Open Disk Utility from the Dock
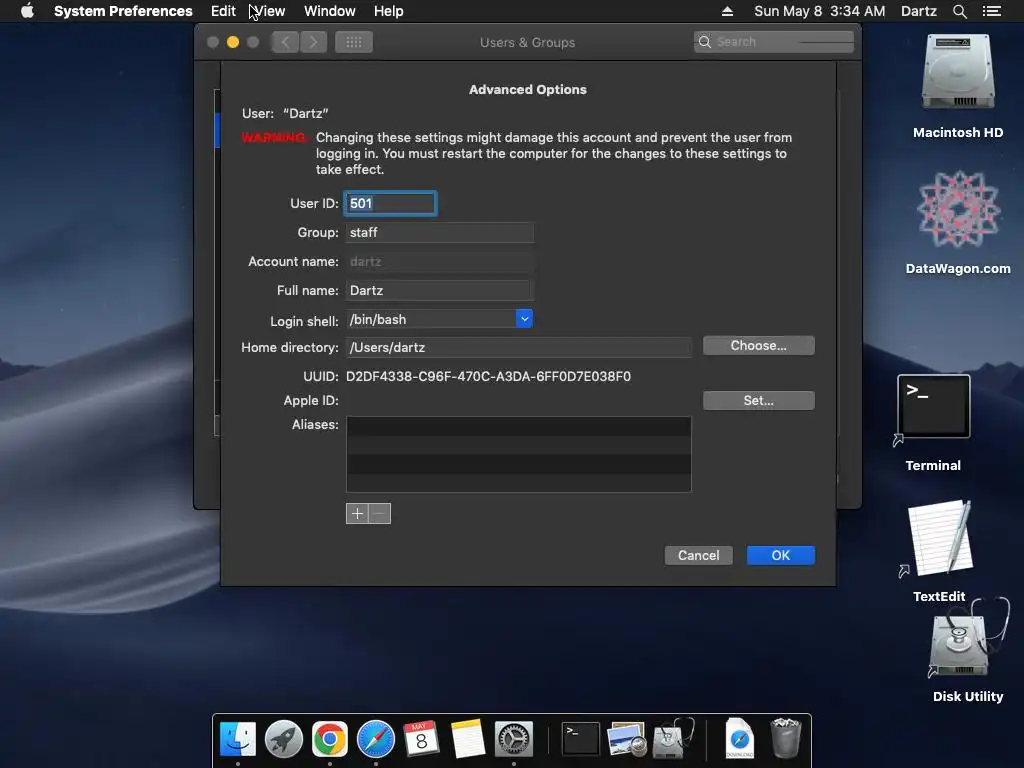 pyautogui.click(x=673, y=739)
